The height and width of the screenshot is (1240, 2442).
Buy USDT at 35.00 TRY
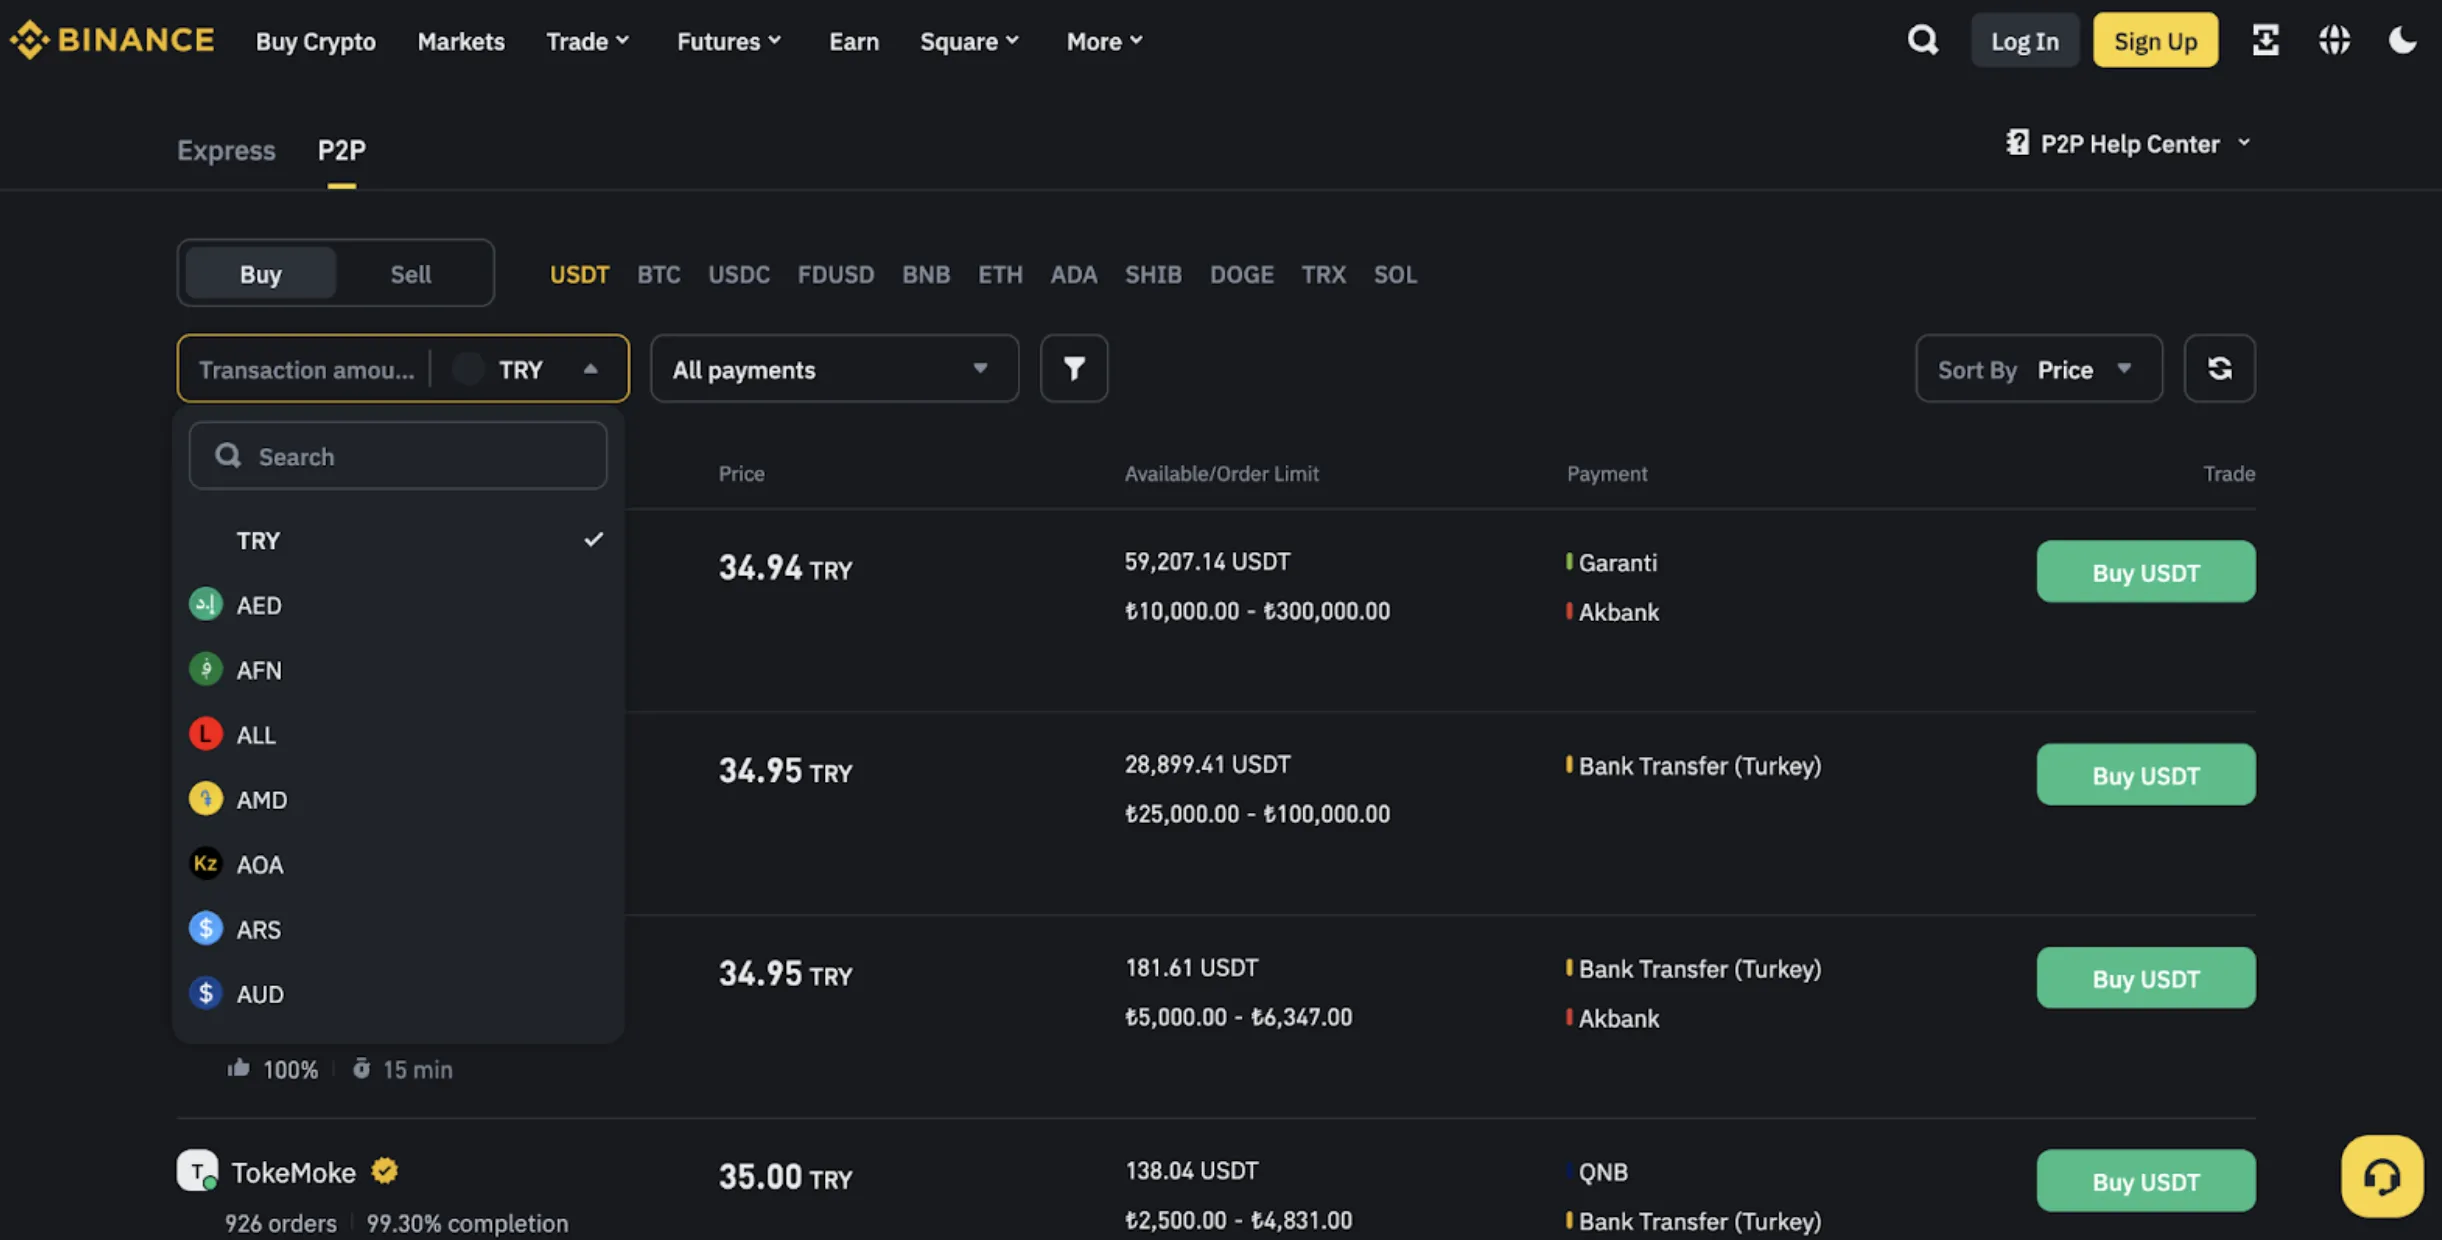[2145, 1180]
